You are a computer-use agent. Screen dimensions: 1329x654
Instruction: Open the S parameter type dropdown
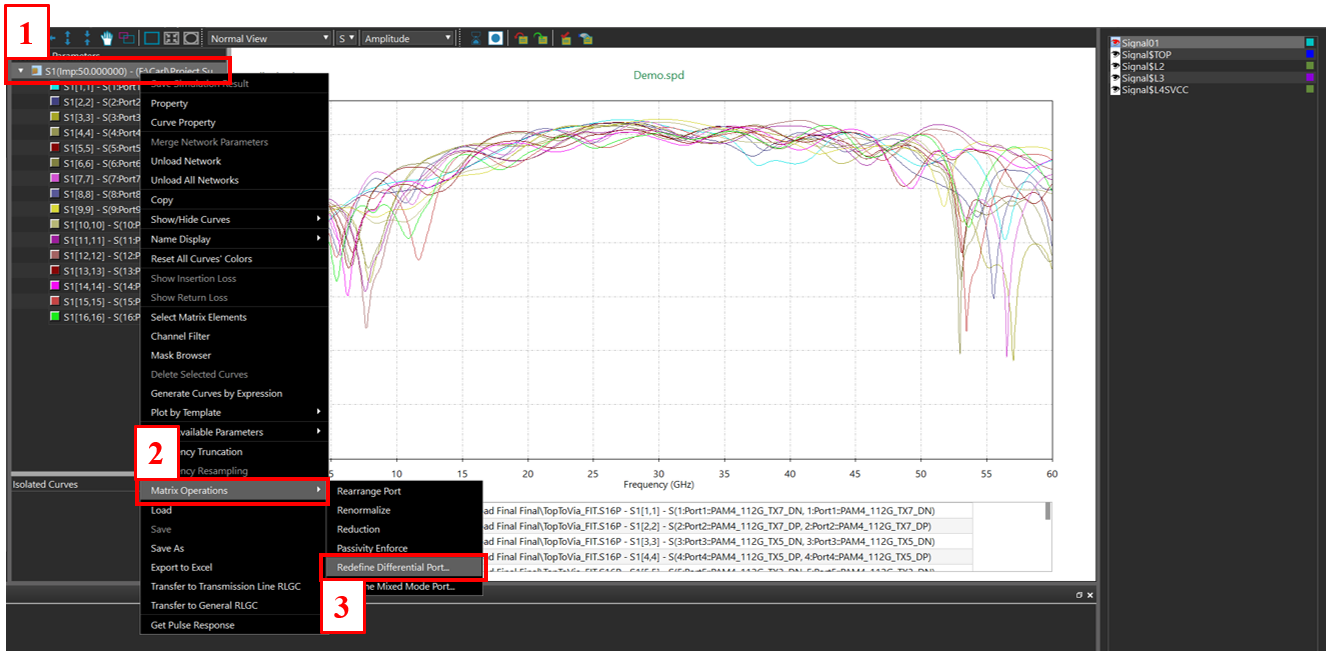pos(346,38)
